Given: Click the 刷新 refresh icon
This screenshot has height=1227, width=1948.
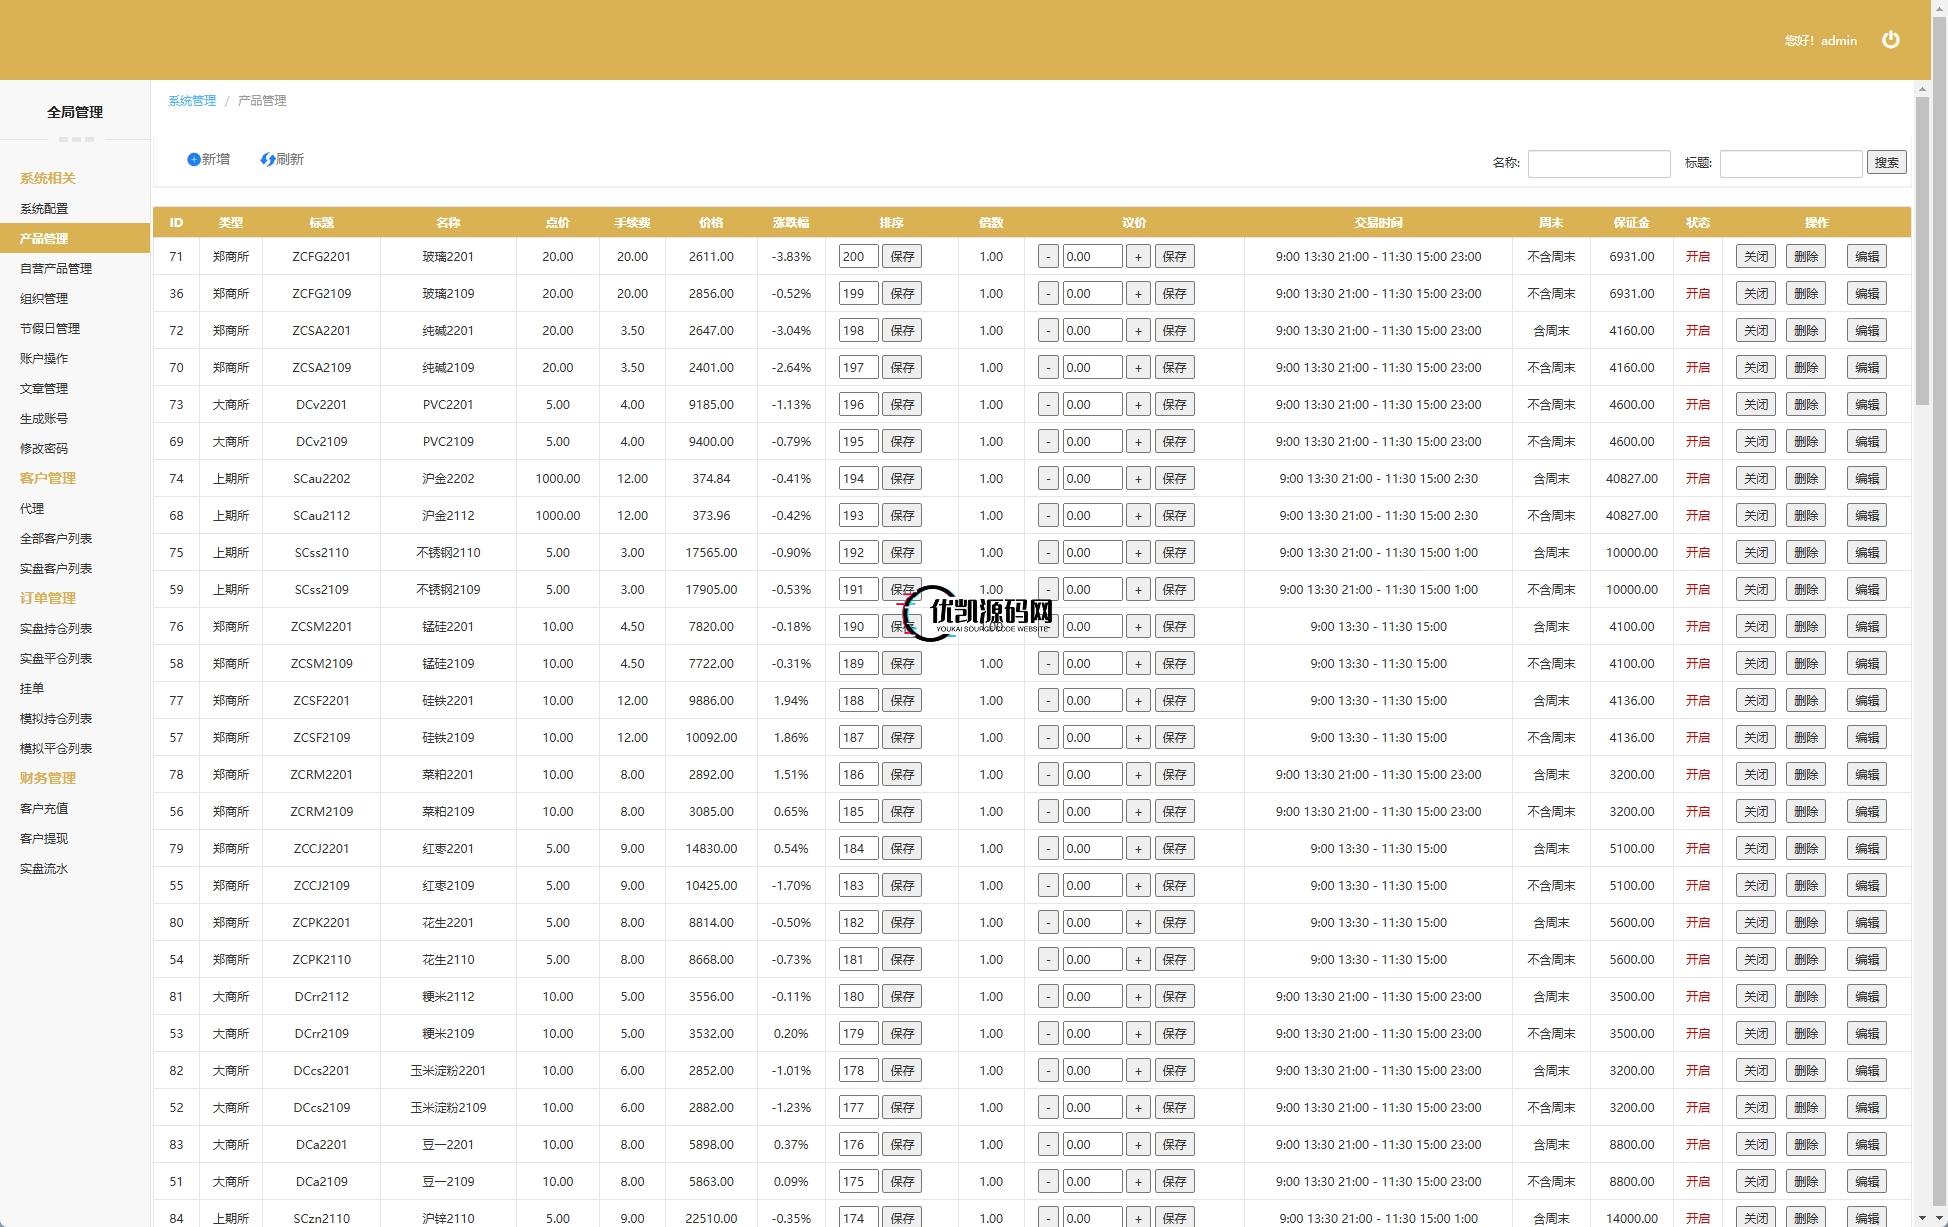Looking at the screenshot, I should tap(267, 159).
